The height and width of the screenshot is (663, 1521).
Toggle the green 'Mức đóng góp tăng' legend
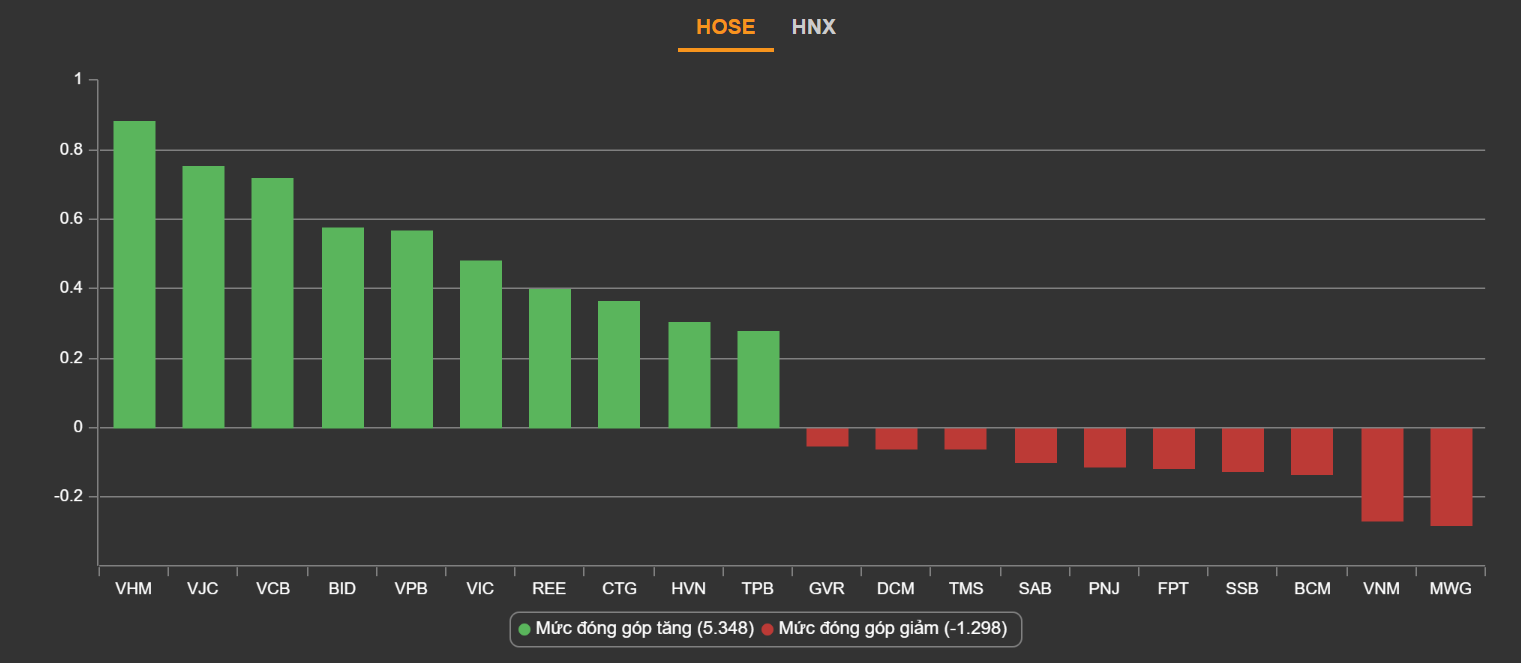coord(644,629)
